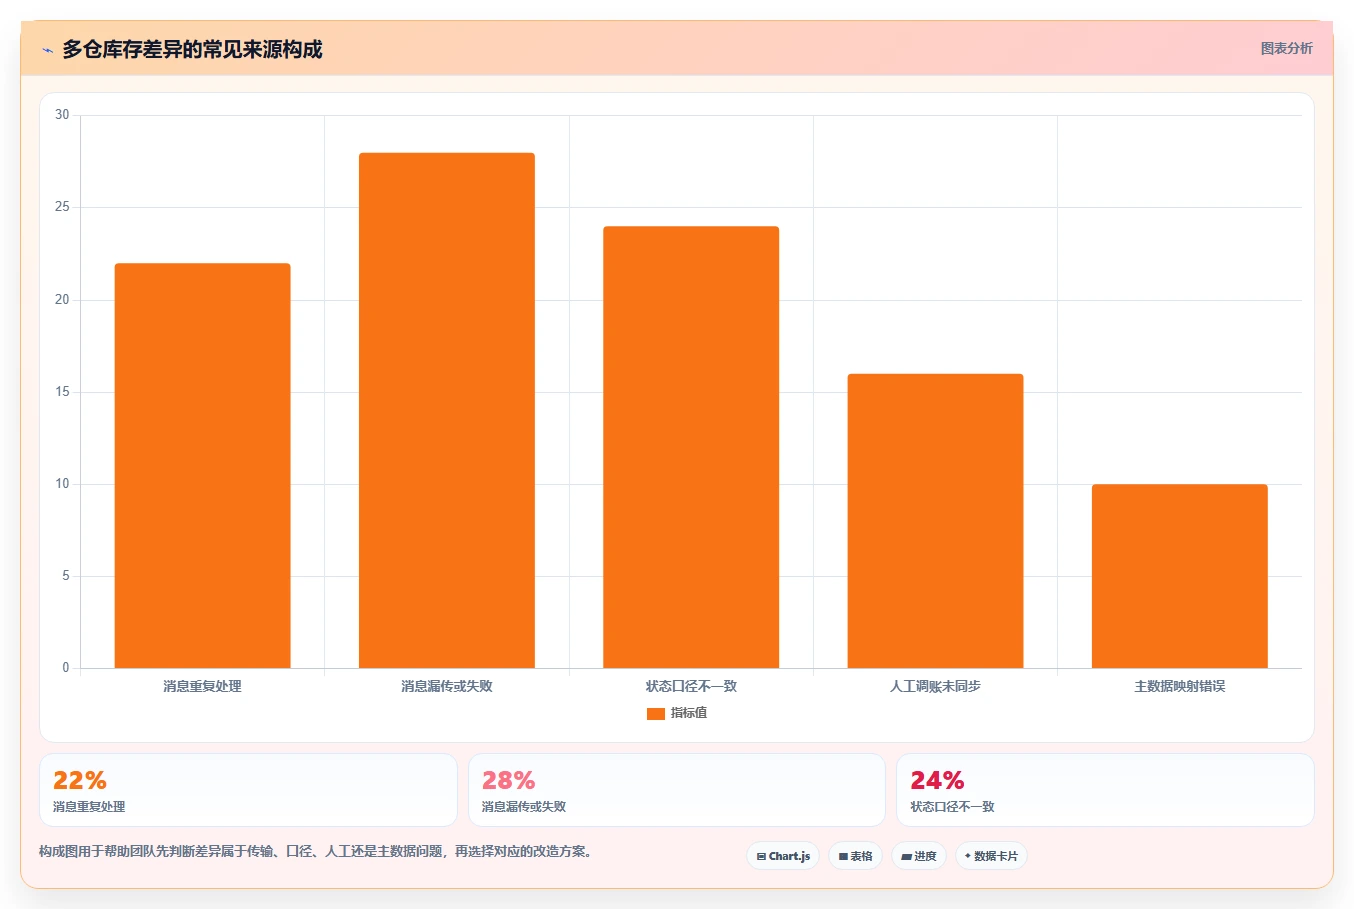Click the 表格 tag chip

tap(855, 856)
